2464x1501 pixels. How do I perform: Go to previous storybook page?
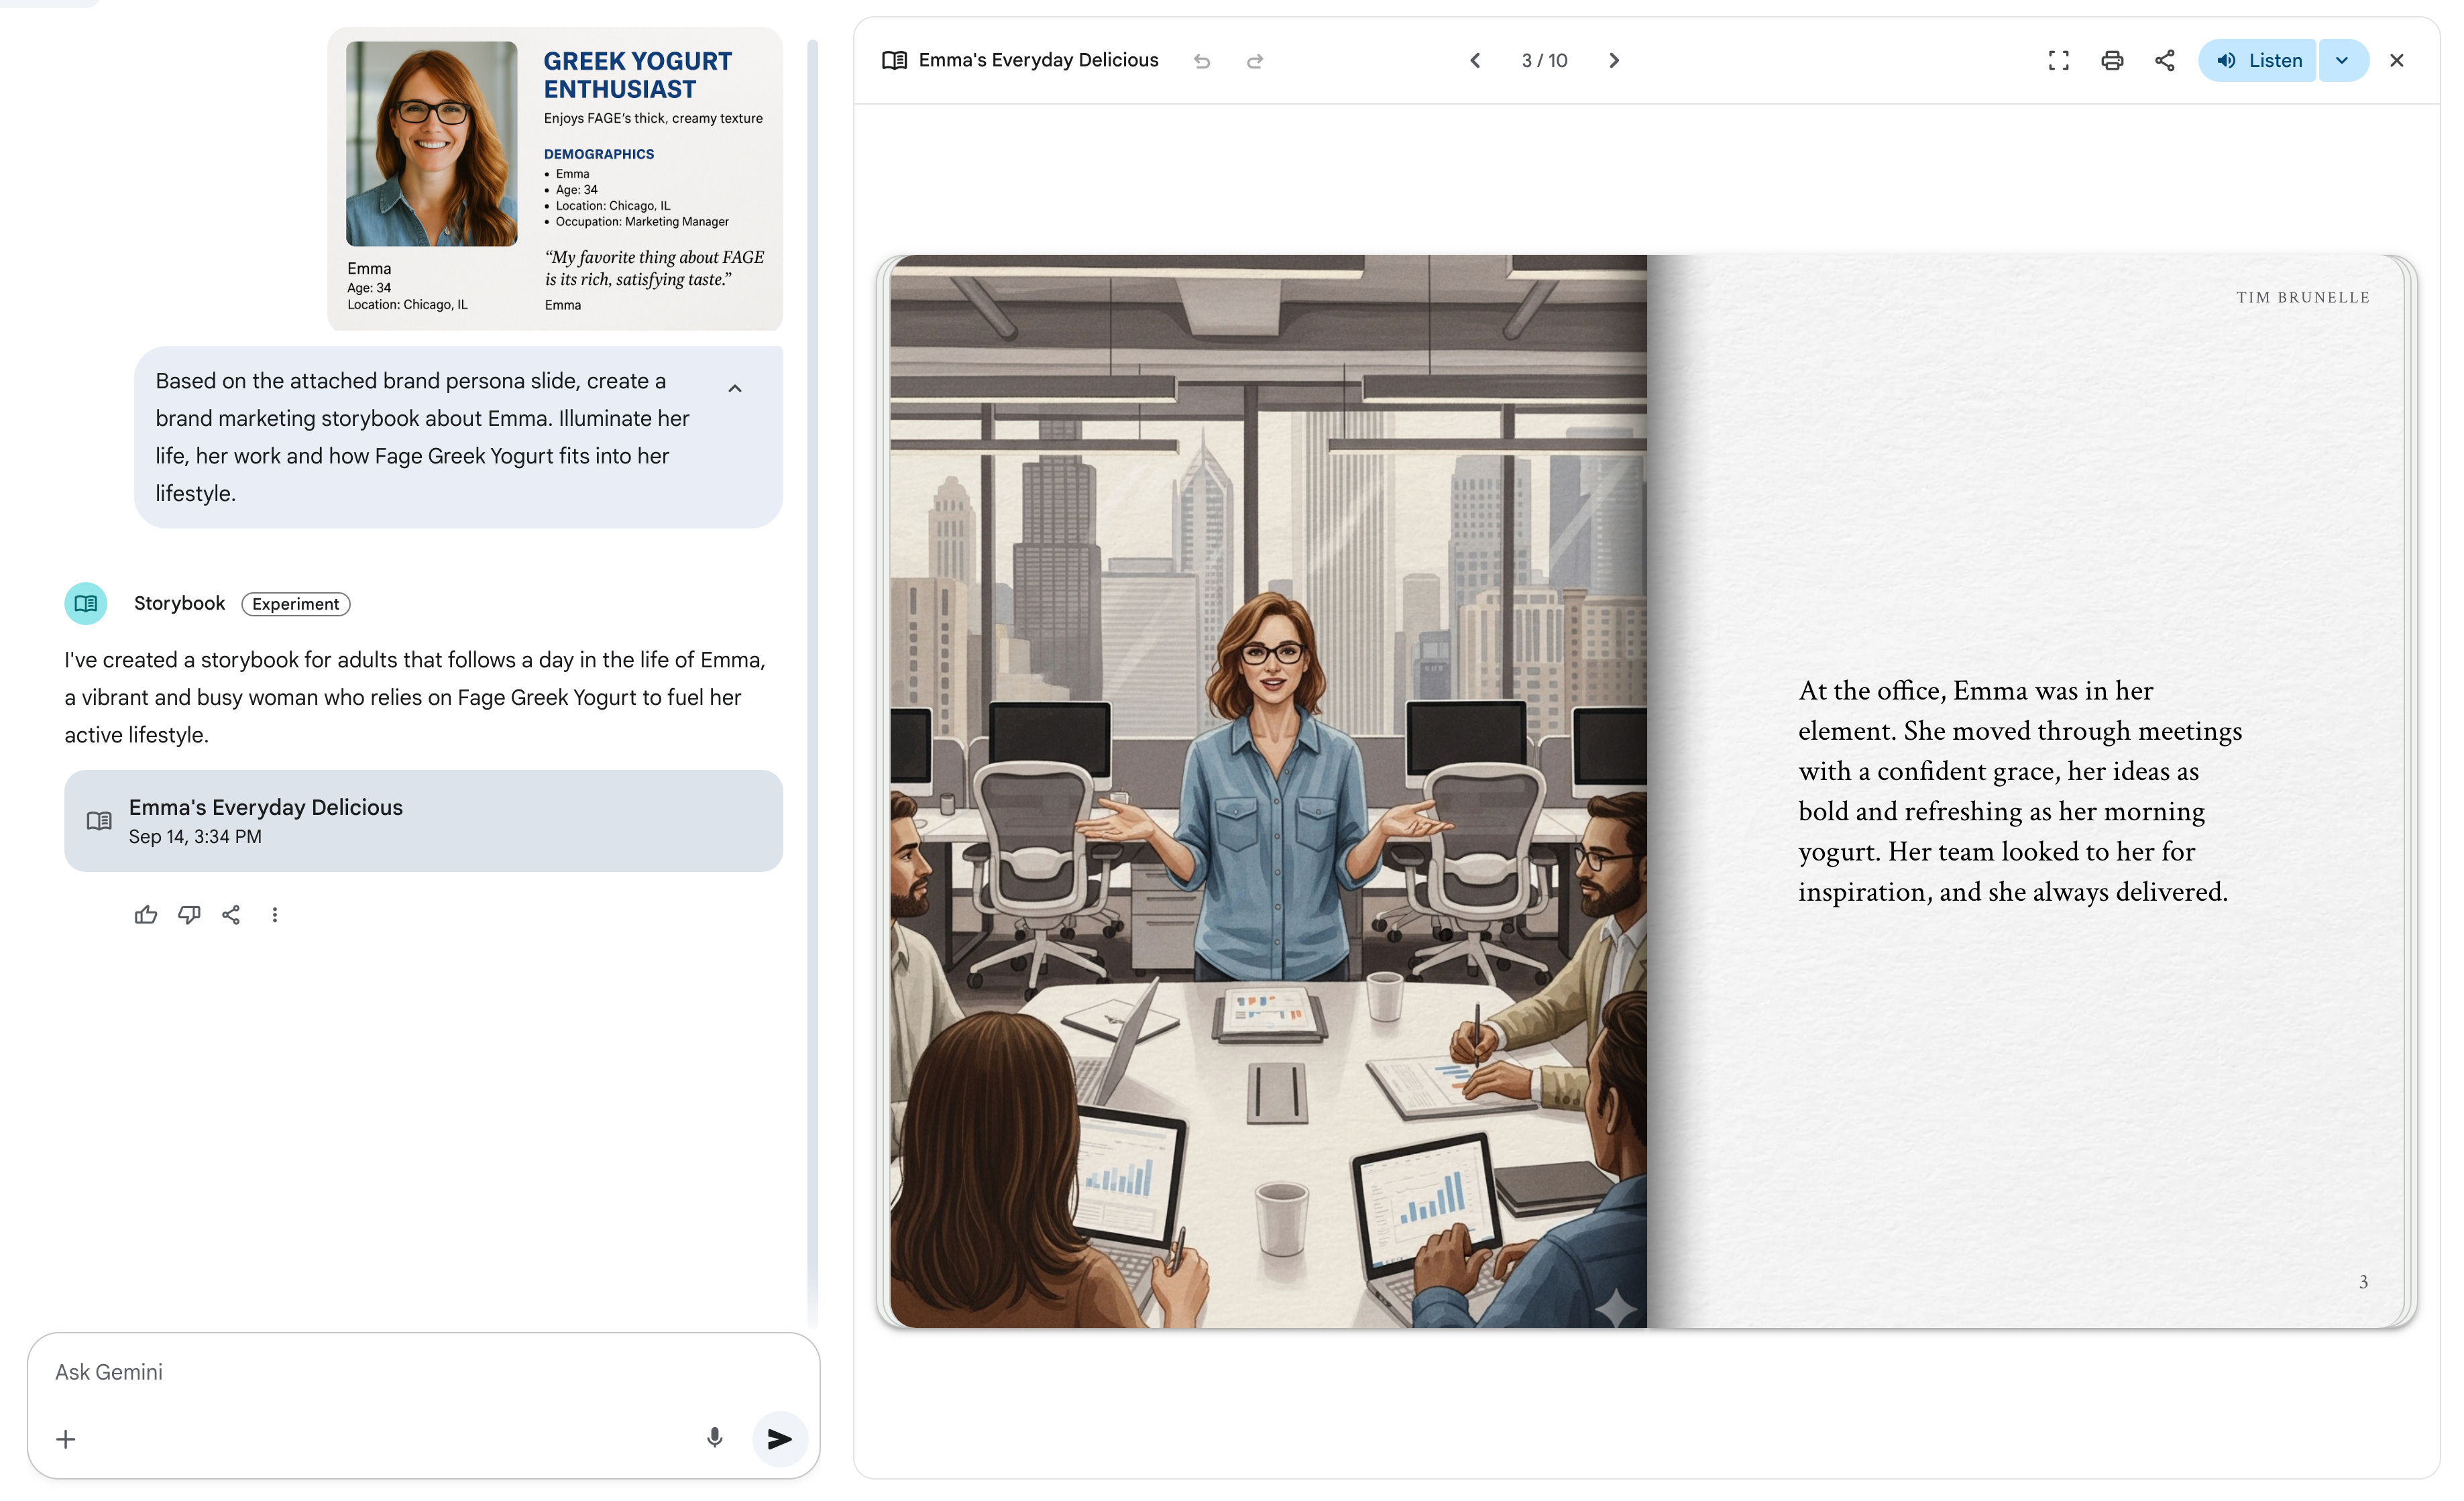click(x=1475, y=61)
